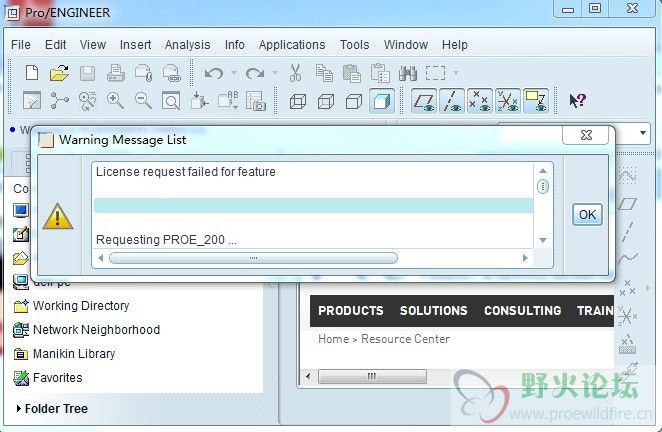Open the selection box dropdown arrow

pyautogui.click(x=456, y=73)
